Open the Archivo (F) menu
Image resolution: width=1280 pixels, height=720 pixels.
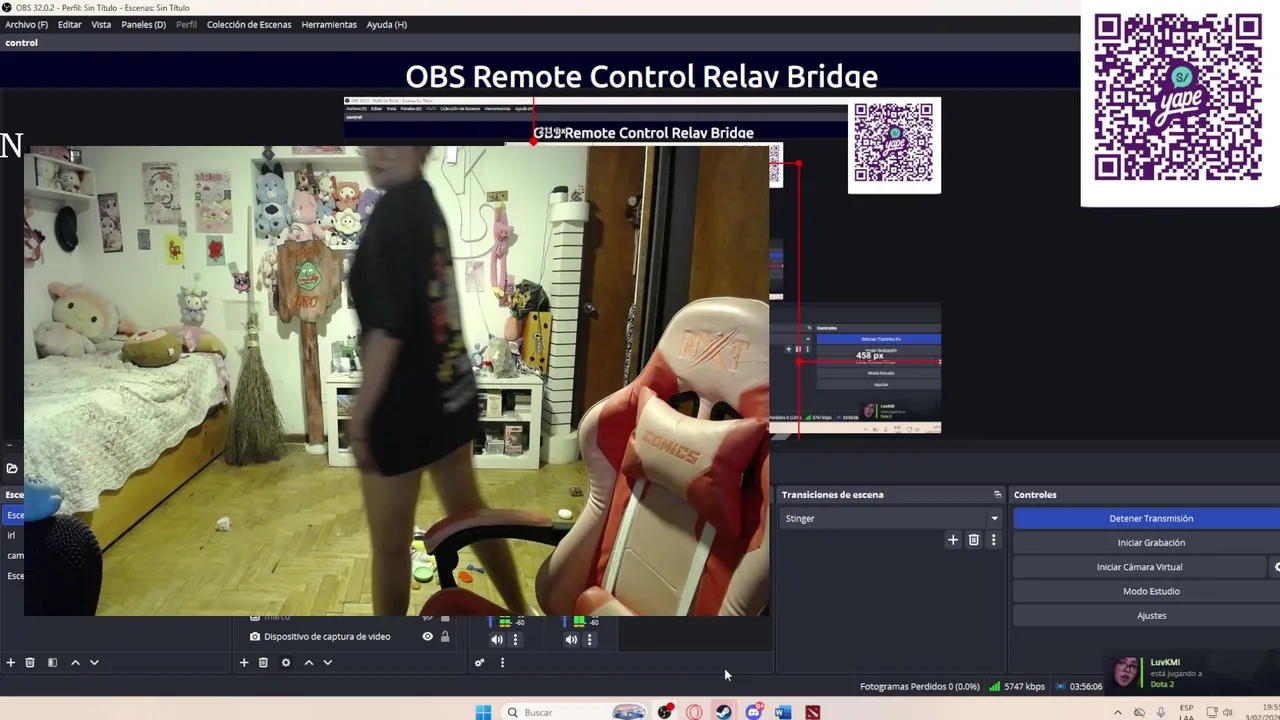[27, 24]
